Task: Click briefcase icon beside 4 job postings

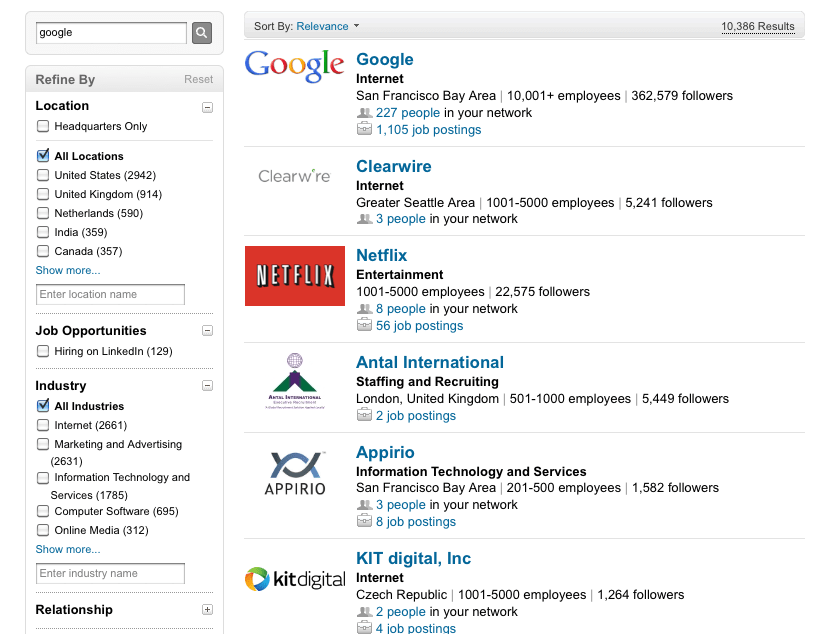Action: click(364, 627)
